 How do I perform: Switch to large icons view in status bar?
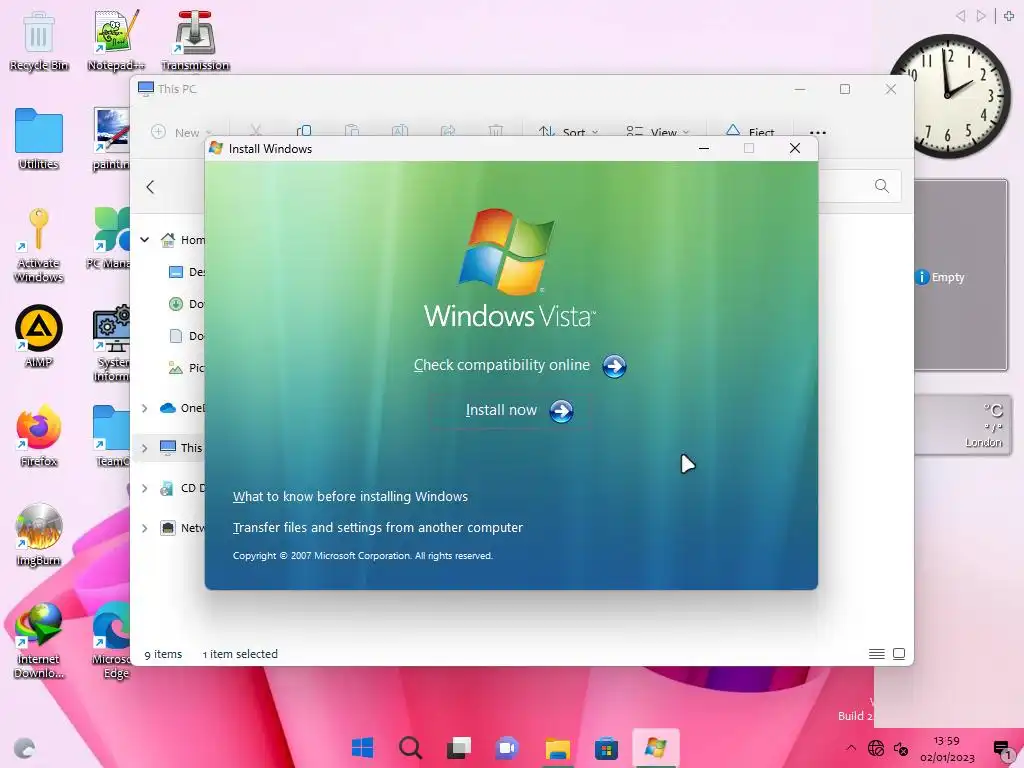pyautogui.click(x=899, y=654)
